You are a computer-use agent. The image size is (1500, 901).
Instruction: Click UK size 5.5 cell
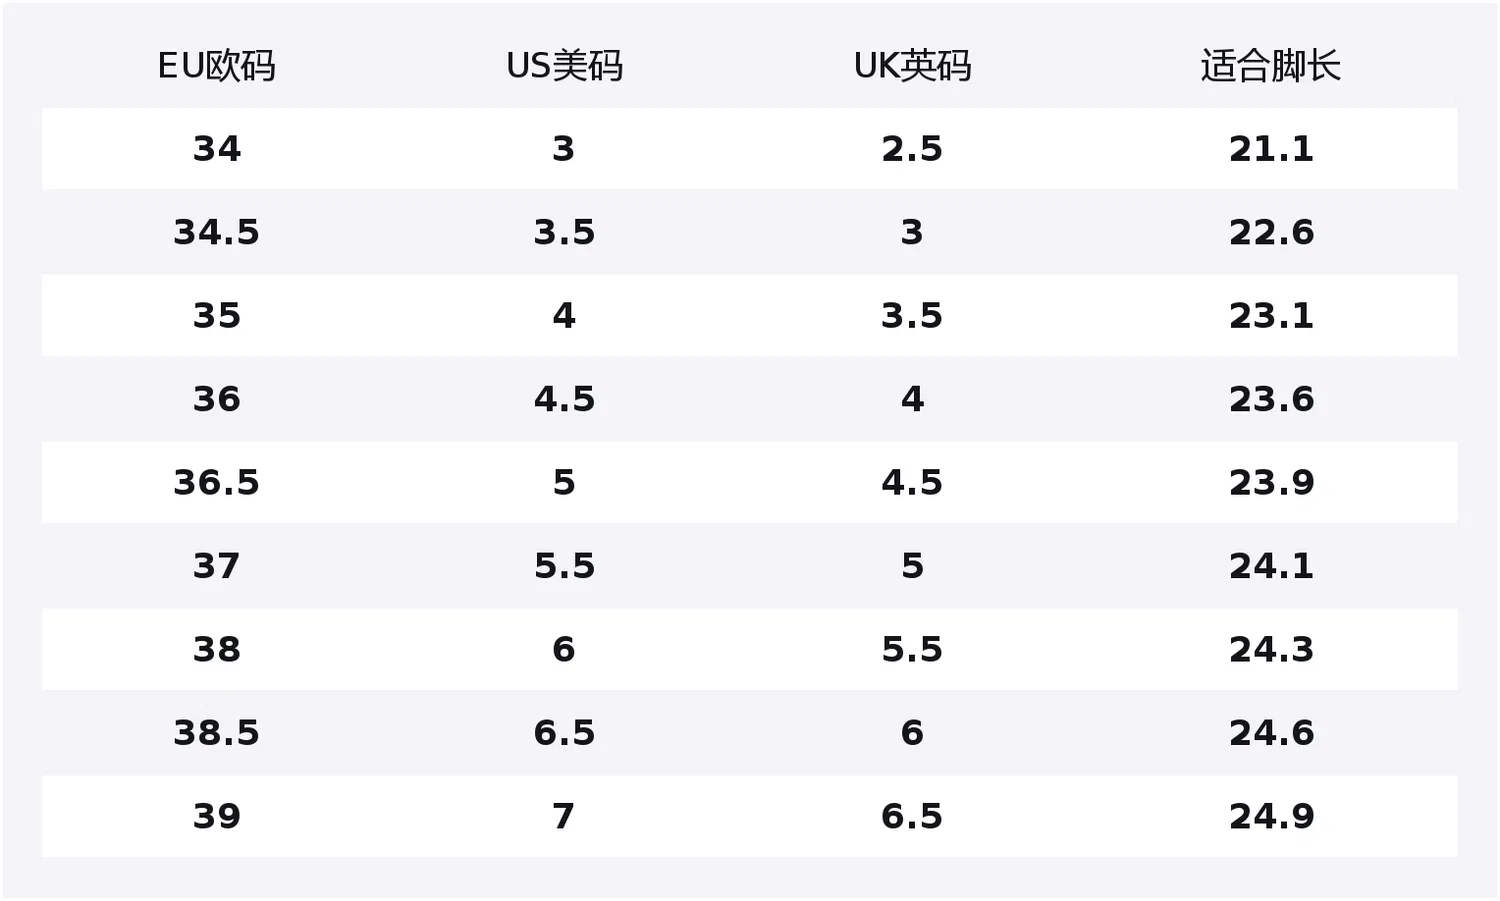point(912,649)
